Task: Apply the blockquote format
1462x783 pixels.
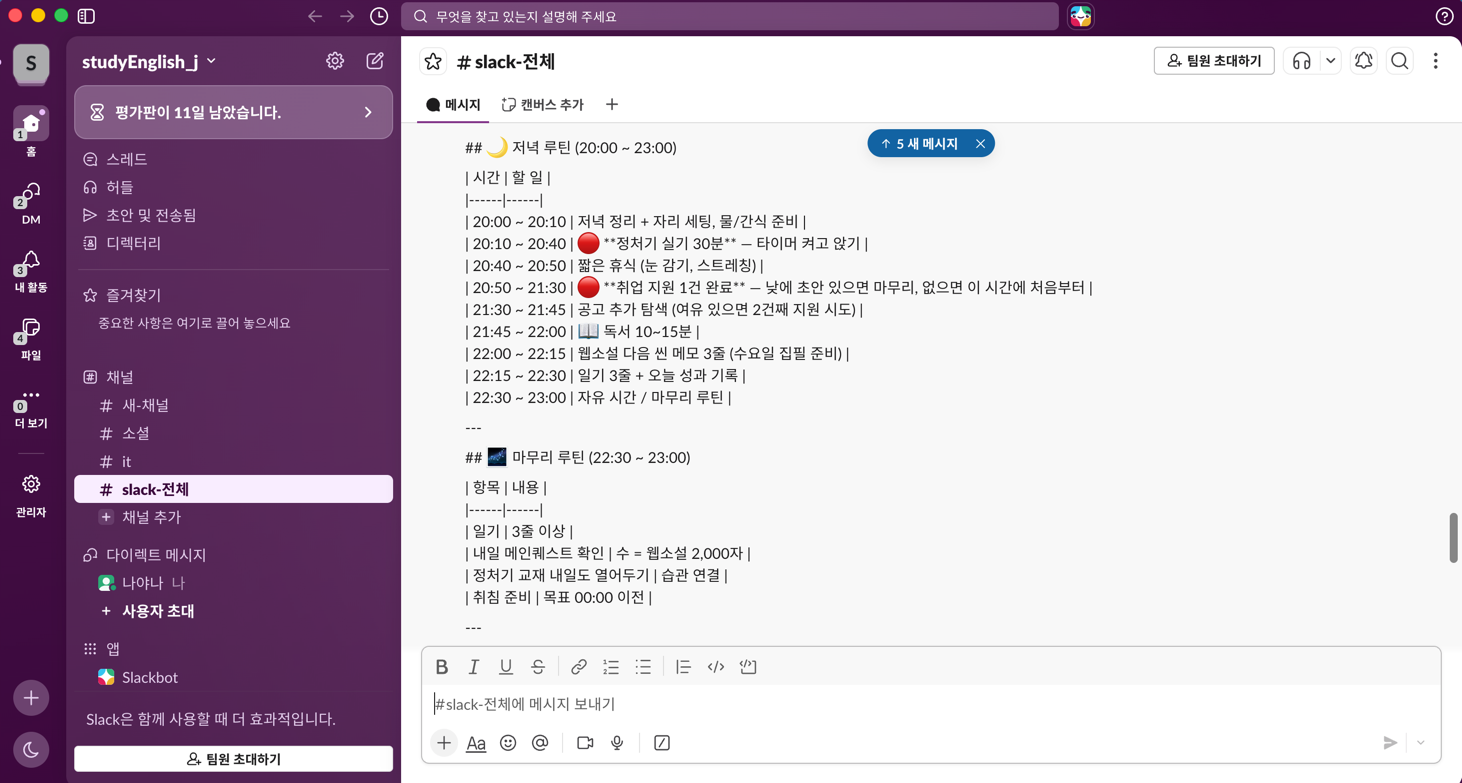Action: [683, 667]
